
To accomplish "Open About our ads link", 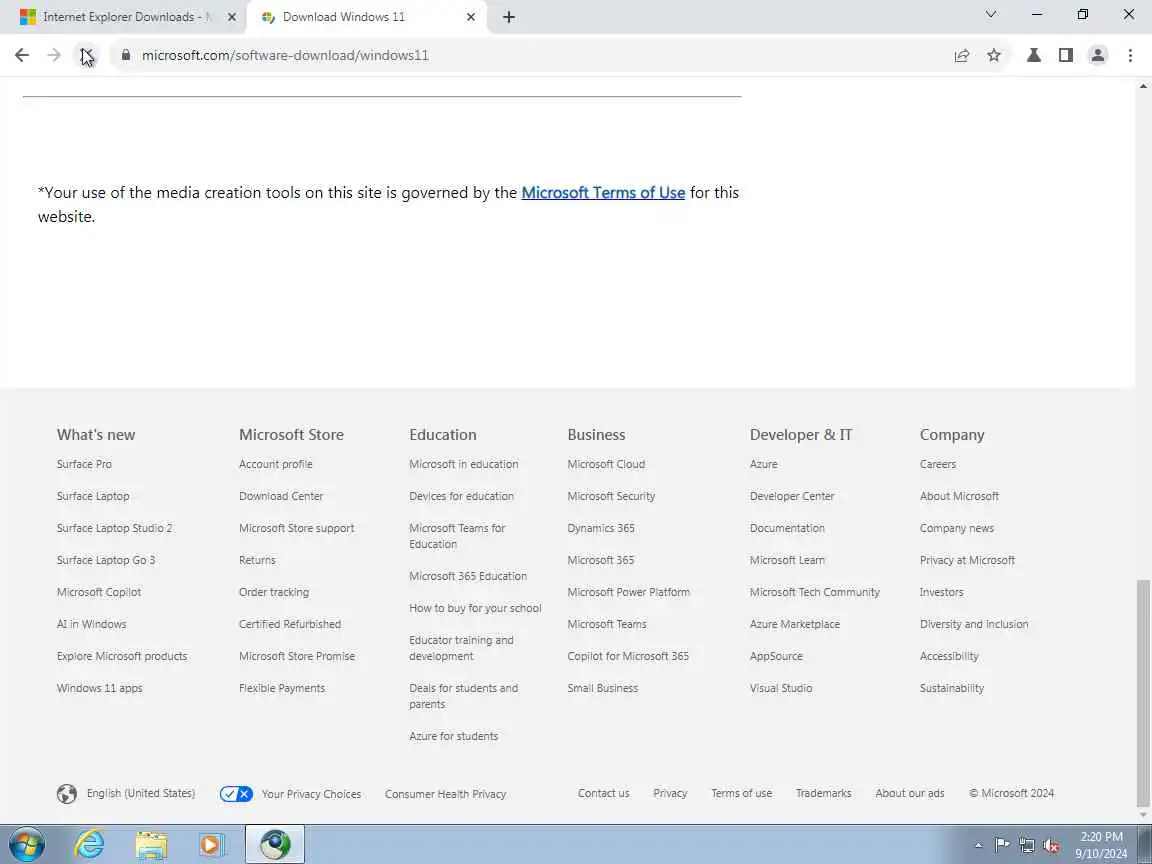I will click(x=910, y=793).
